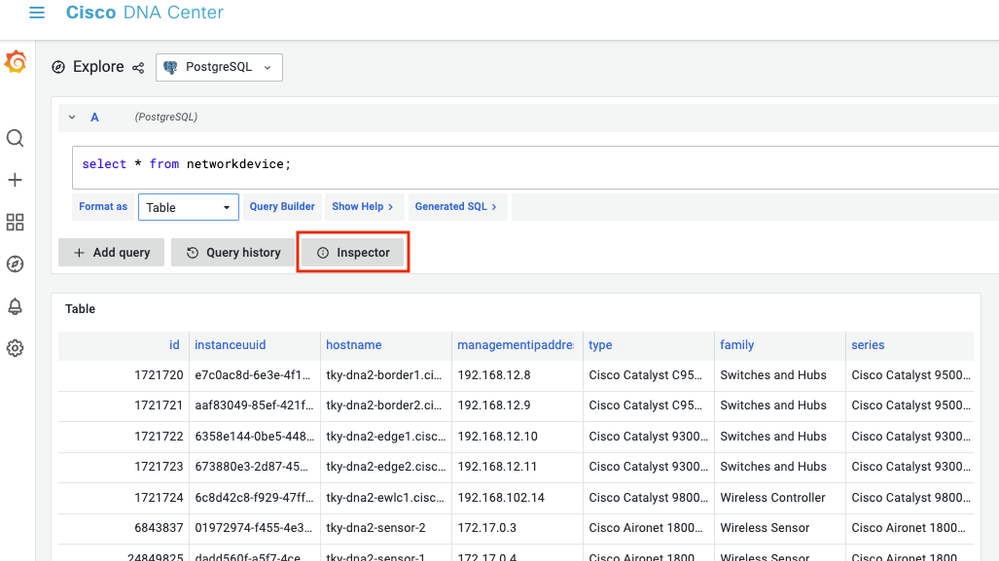Click the plus create icon in sidebar
Viewport: 999px width, 561px height.
pyautogui.click(x=15, y=180)
